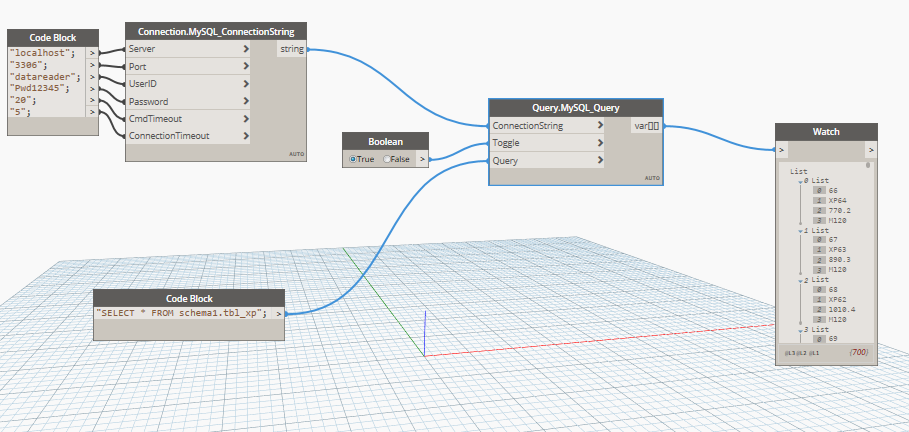
Task: Click the Watch node input port arrow
Action: coord(781,150)
